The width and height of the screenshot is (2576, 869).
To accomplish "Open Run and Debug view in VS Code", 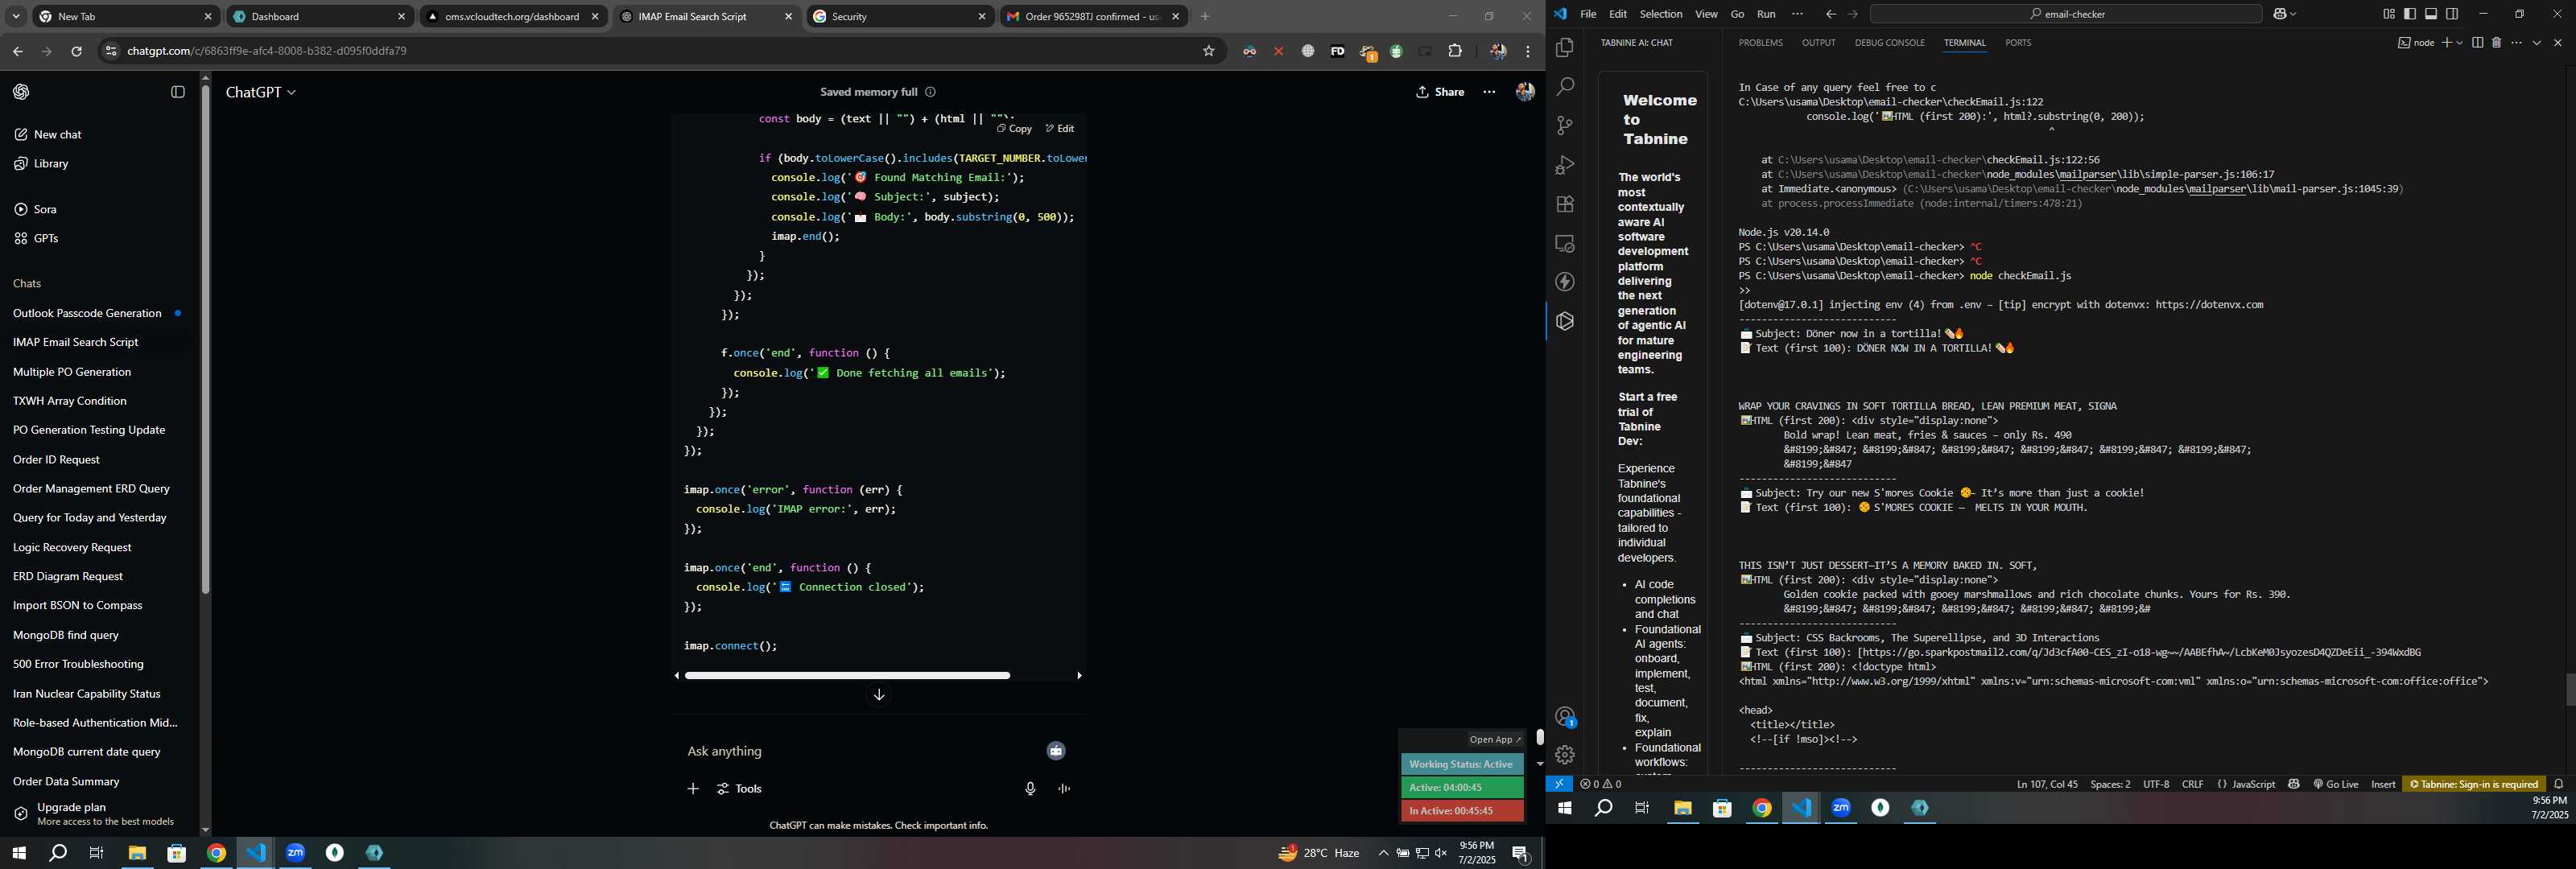I will [x=1565, y=165].
